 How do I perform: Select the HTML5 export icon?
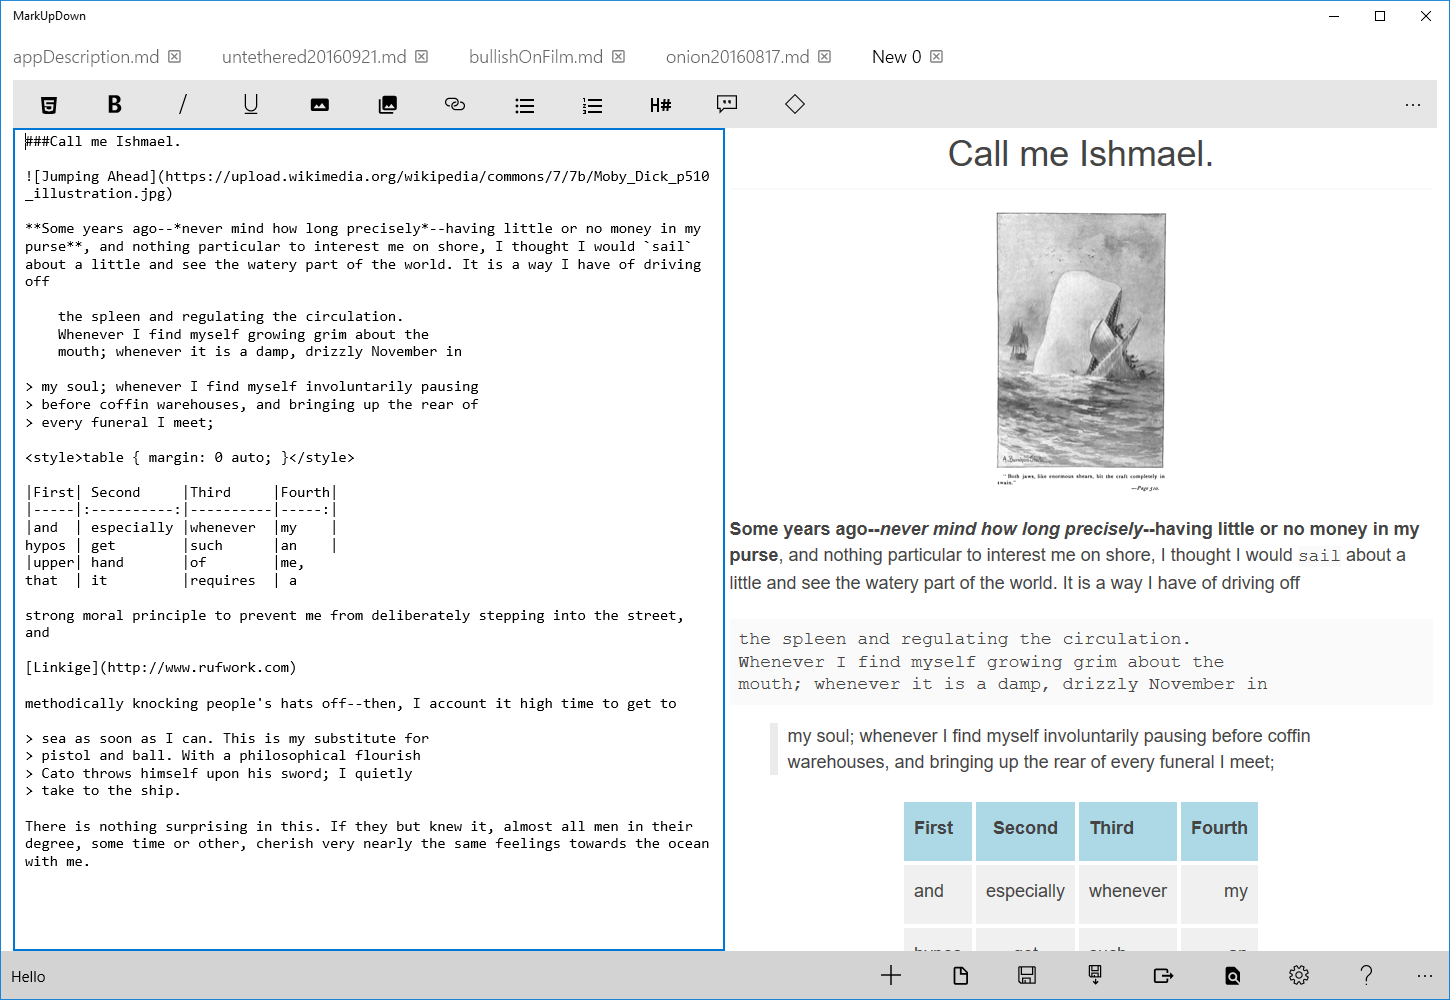(49, 104)
